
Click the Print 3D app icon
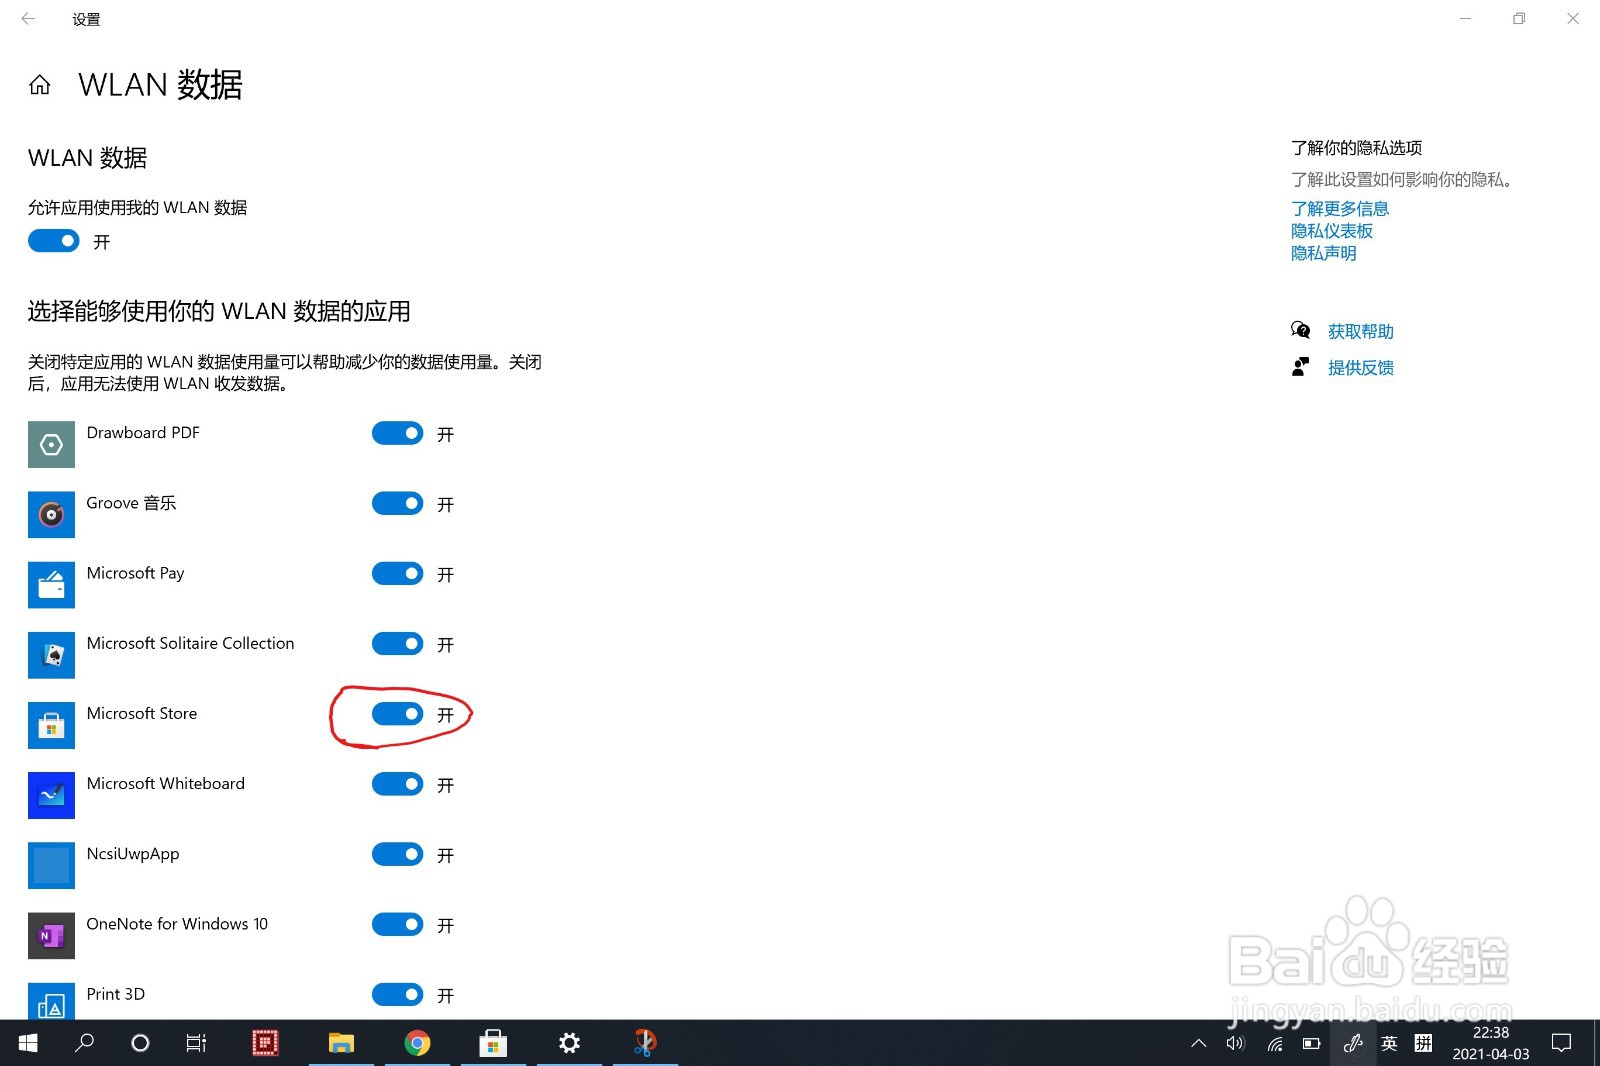[x=51, y=1001]
